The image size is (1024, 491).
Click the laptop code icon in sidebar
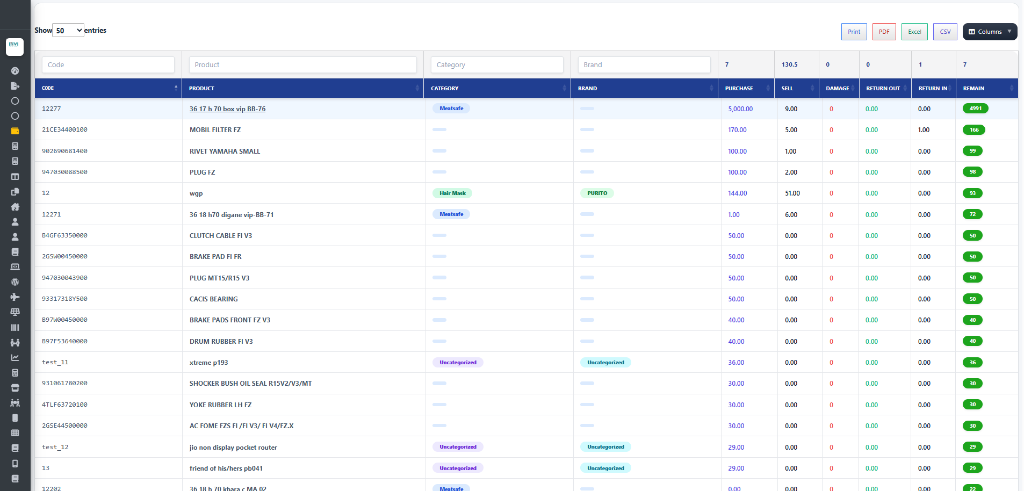click(15, 266)
